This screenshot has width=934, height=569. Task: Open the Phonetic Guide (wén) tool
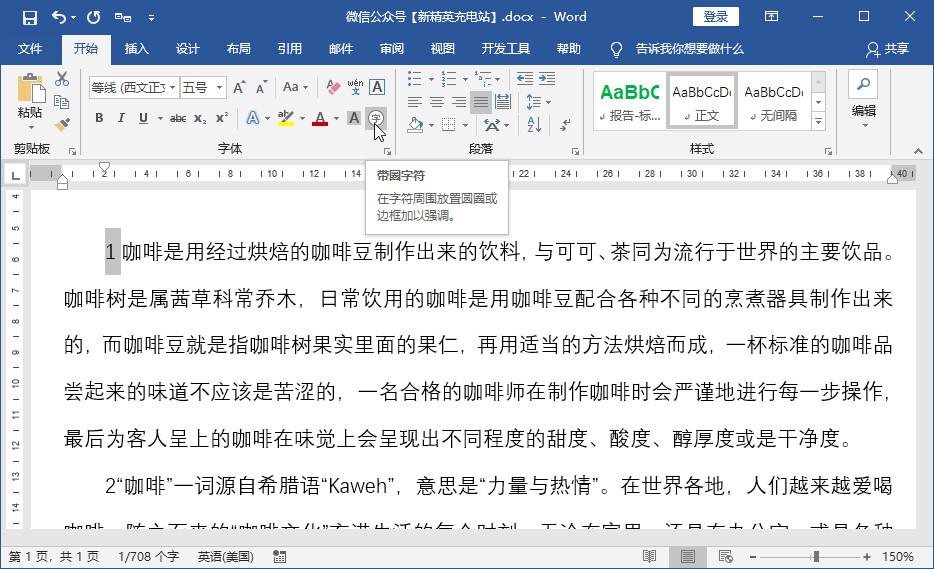[355, 88]
